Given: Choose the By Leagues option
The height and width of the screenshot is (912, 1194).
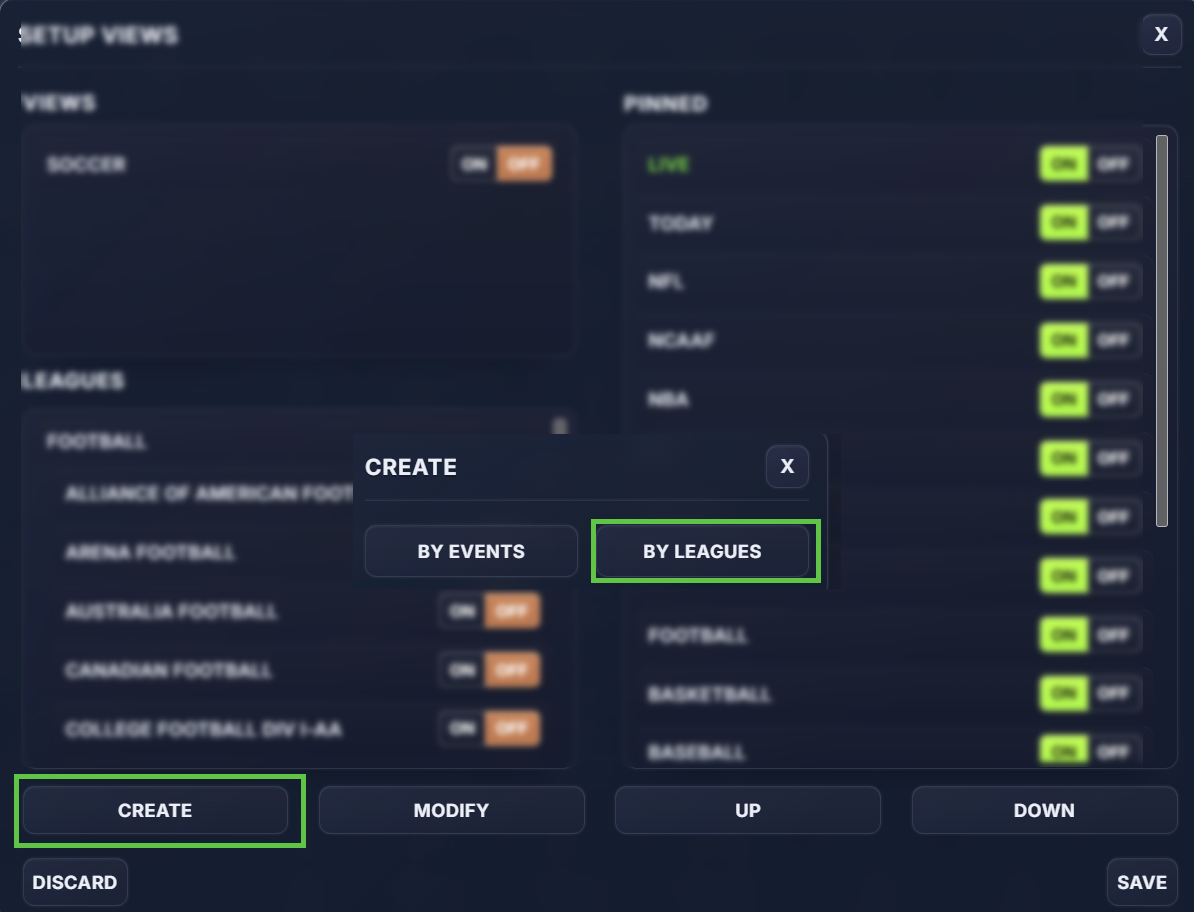Looking at the screenshot, I should point(701,551).
